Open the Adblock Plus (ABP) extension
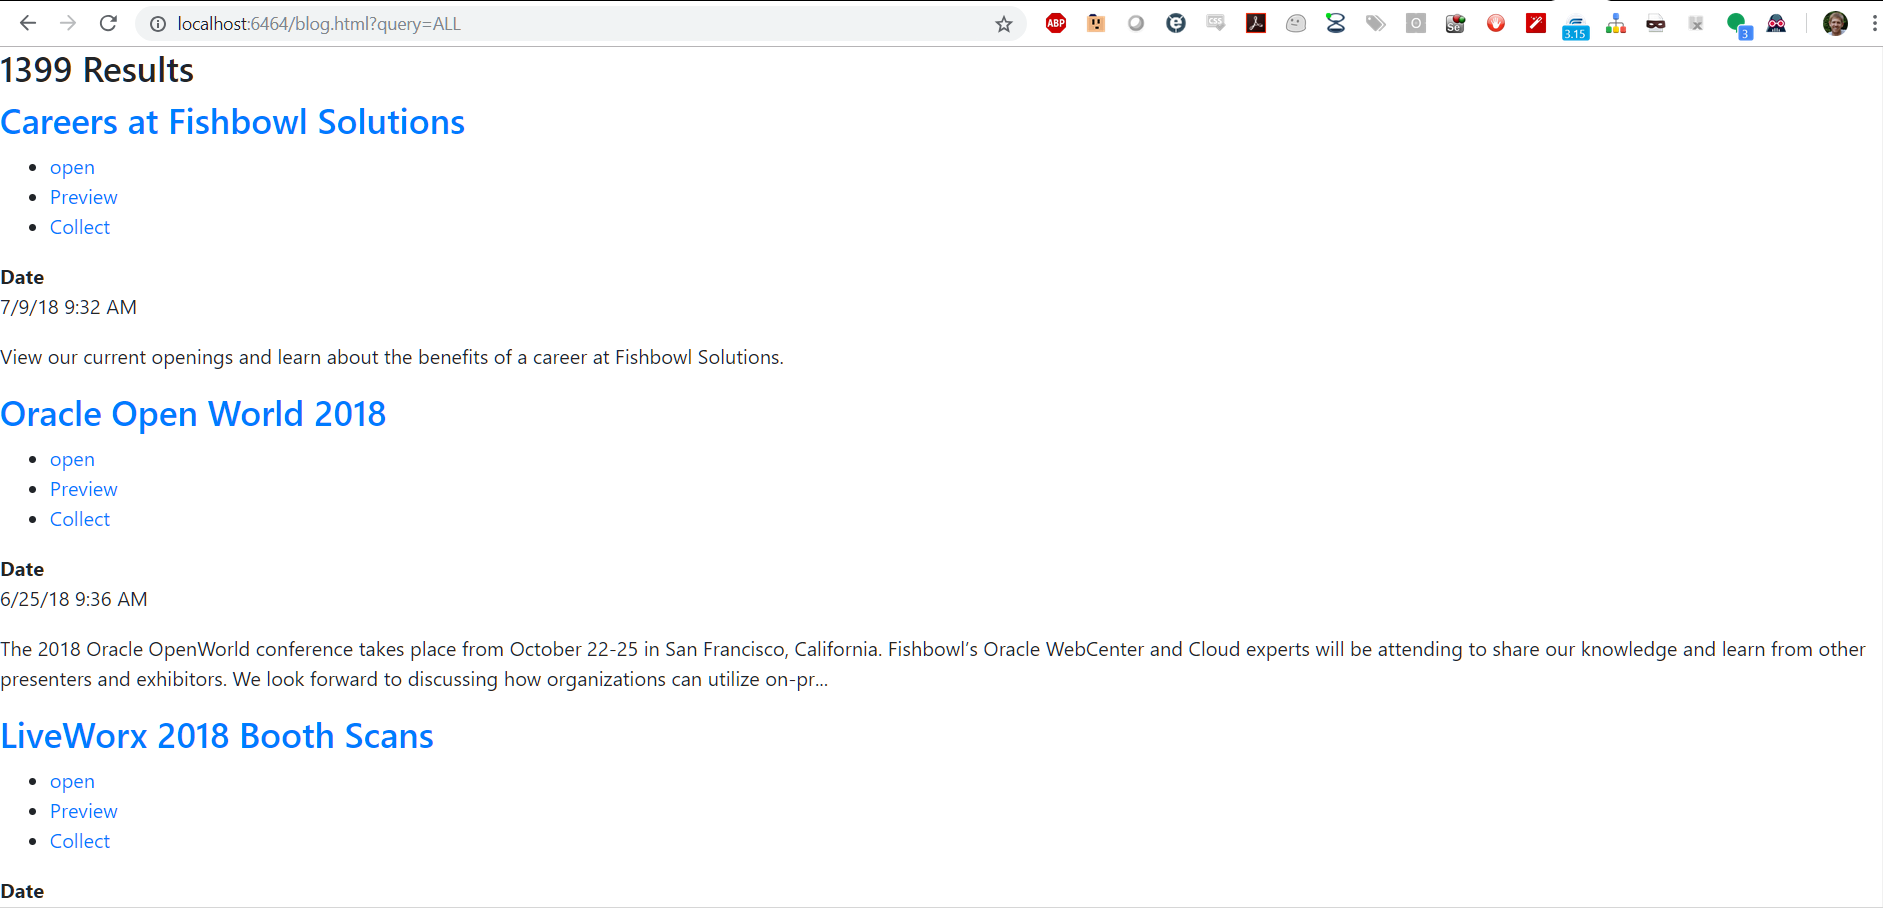Image resolution: width=1883 pixels, height=909 pixels. (x=1056, y=23)
